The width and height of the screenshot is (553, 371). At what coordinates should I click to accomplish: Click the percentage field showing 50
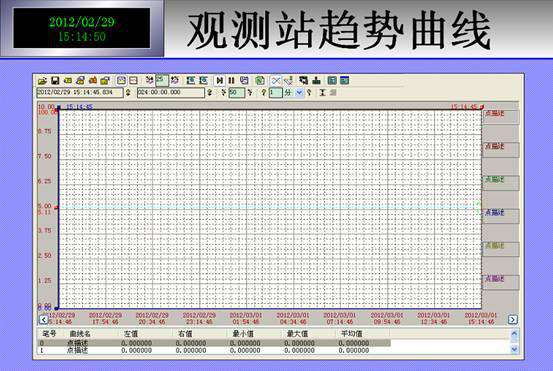pyautogui.click(x=237, y=93)
